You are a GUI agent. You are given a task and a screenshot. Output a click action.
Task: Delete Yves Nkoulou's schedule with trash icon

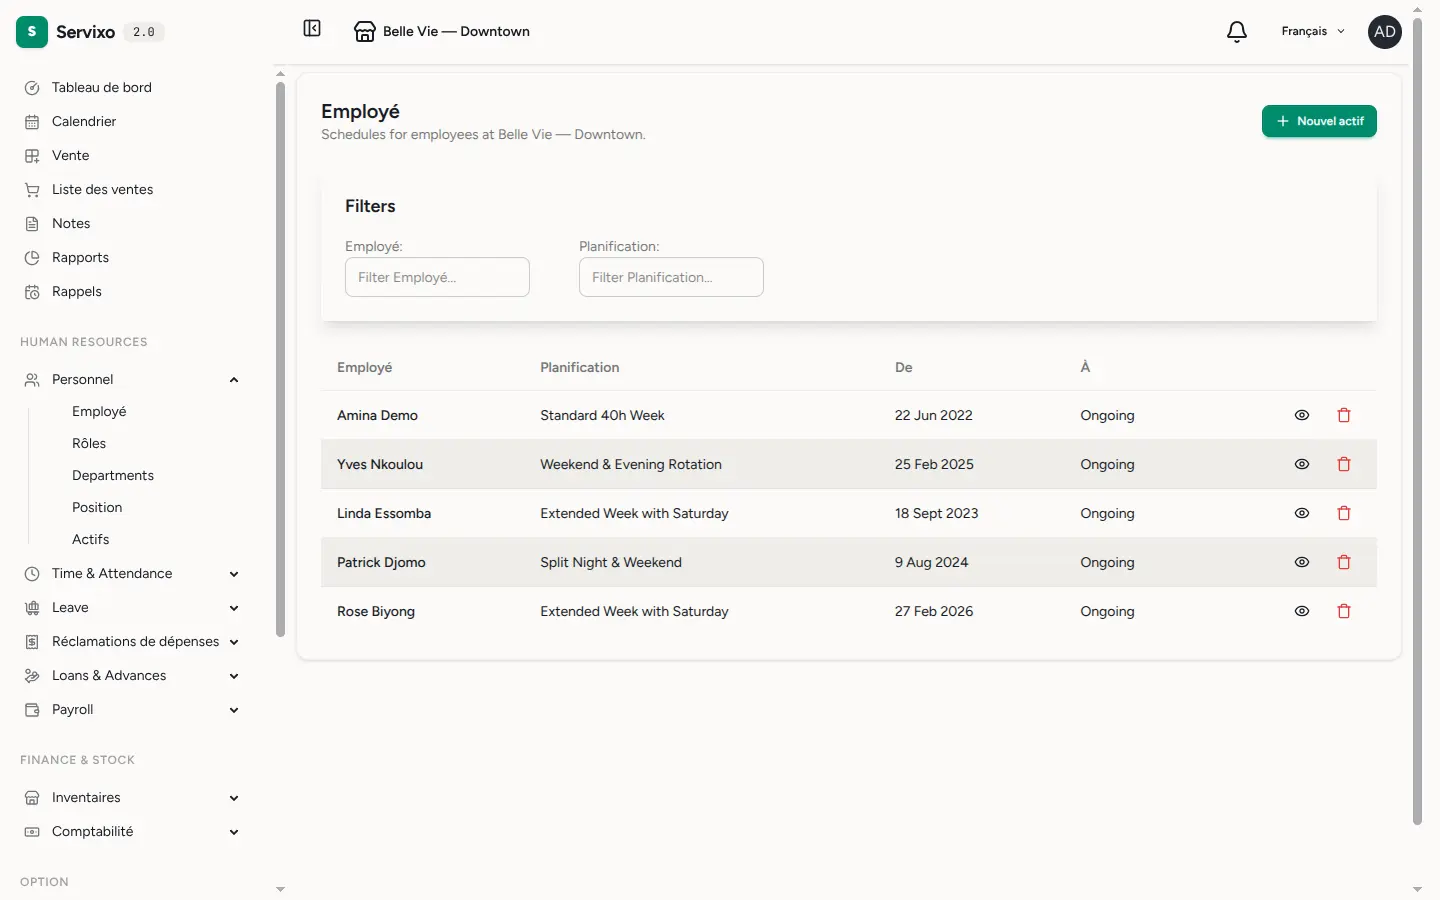(1344, 464)
